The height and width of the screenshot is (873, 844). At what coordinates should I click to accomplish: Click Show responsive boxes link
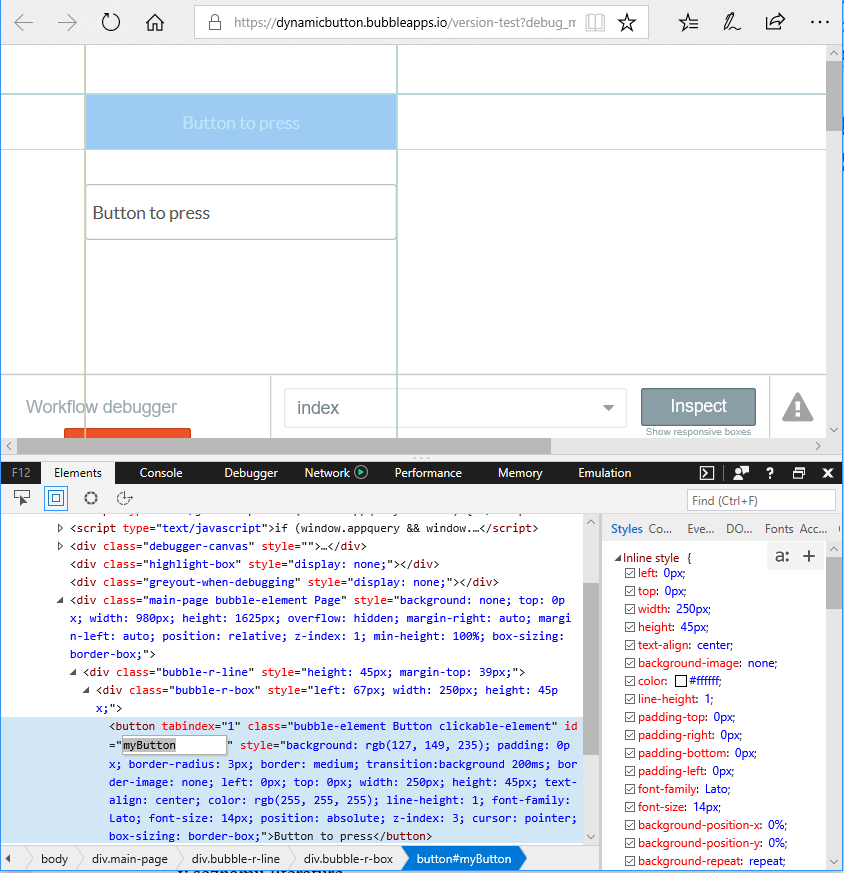click(698, 432)
